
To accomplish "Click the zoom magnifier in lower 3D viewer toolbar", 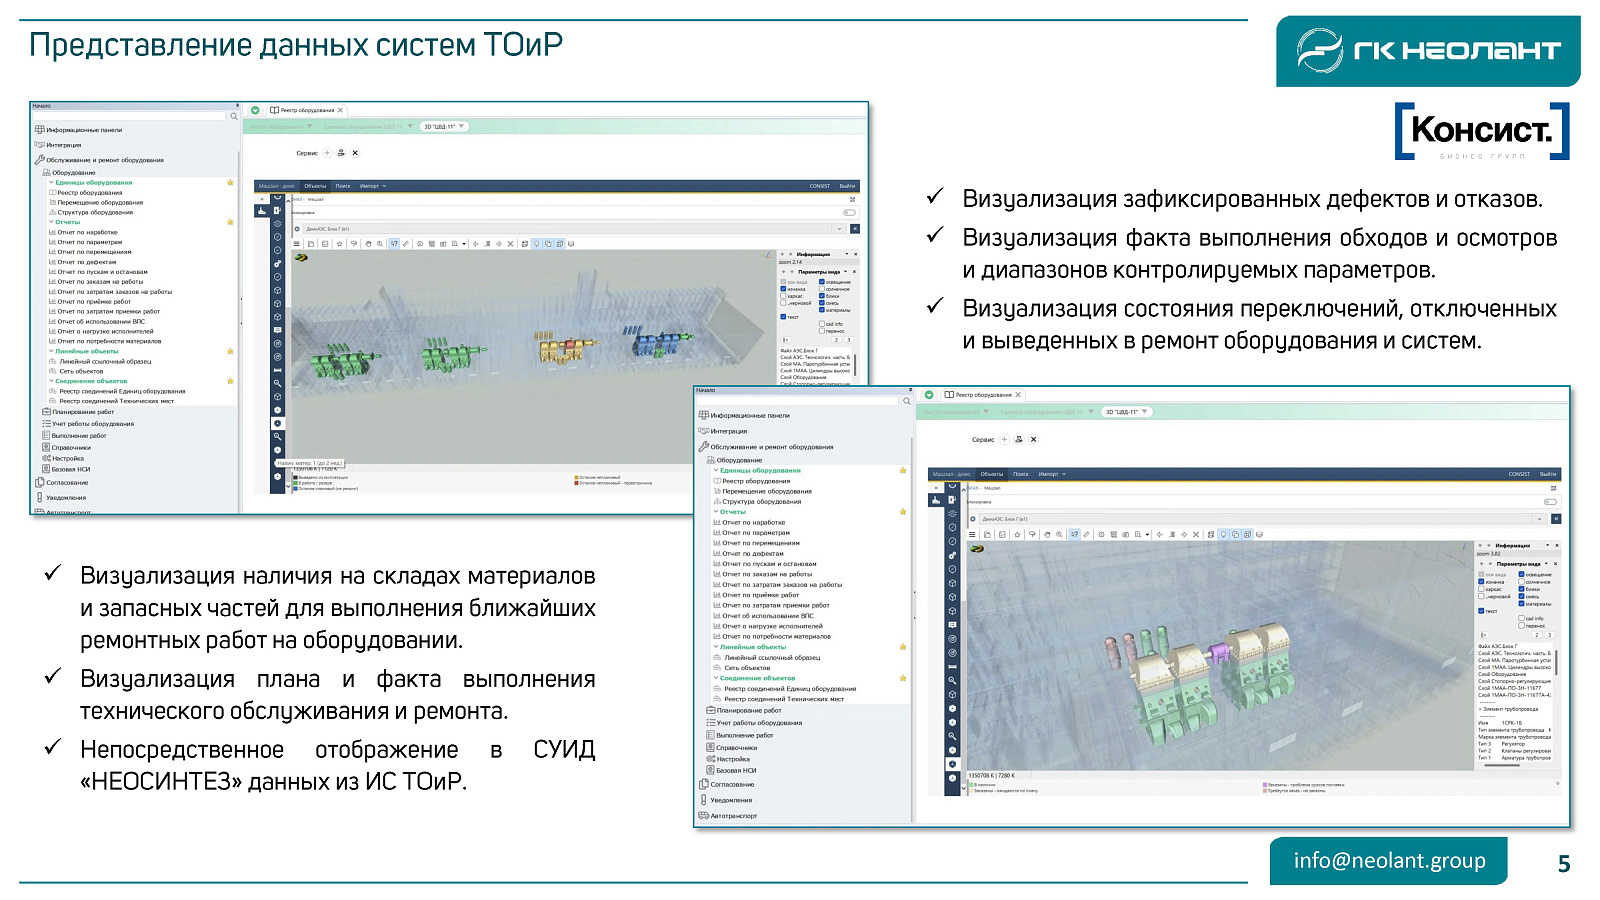I will (1059, 535).
